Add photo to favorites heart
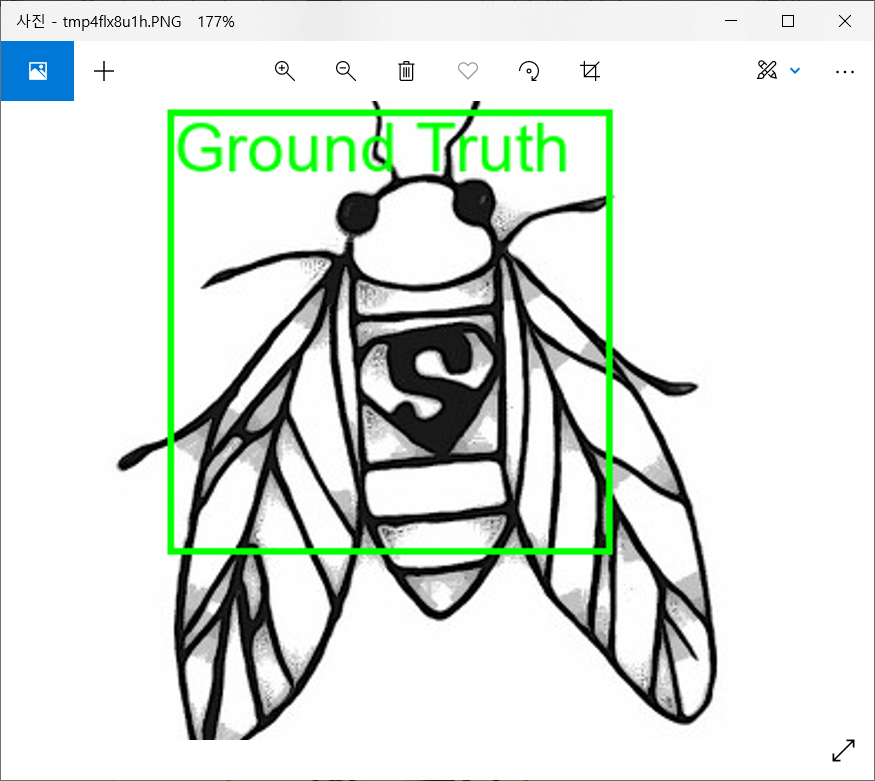The width and height of the screenshot is (875, 781). (x=468, y=71)
